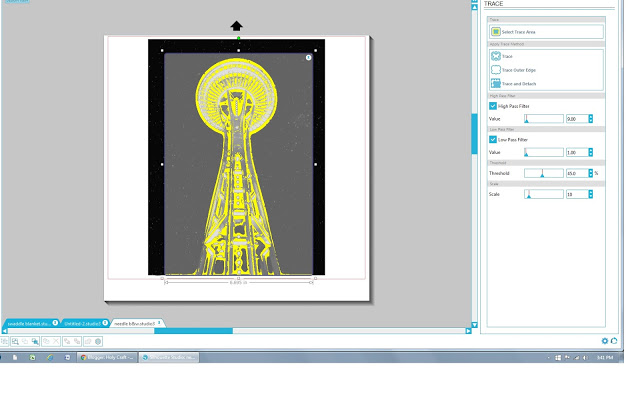This screenshot has height=400, width=640.
Task: Click the scroll down arrow on canvas
Action: [474, 325]
